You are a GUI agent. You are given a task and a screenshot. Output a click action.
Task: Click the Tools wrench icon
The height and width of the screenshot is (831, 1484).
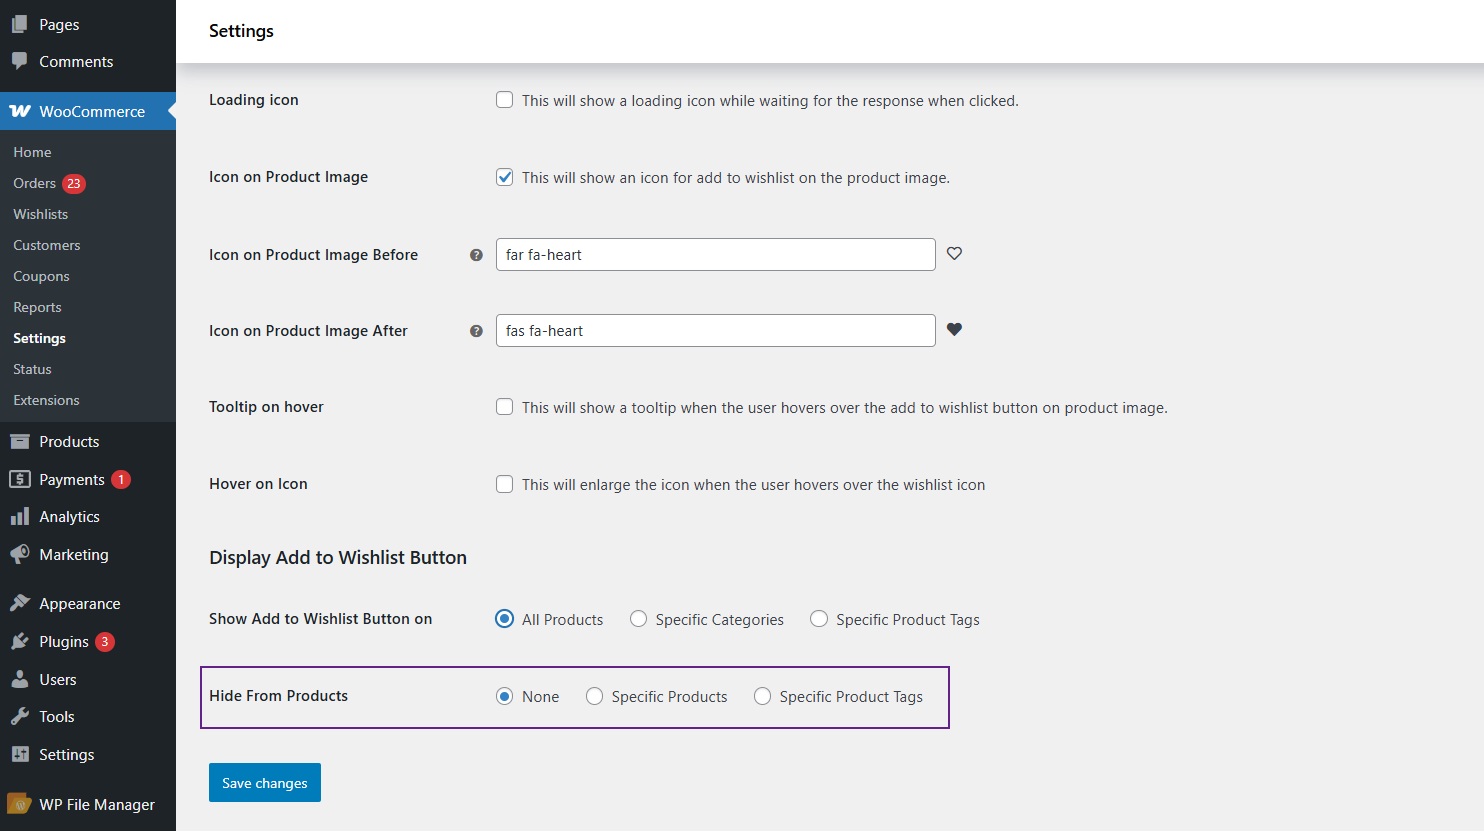(x=20, y=716)
